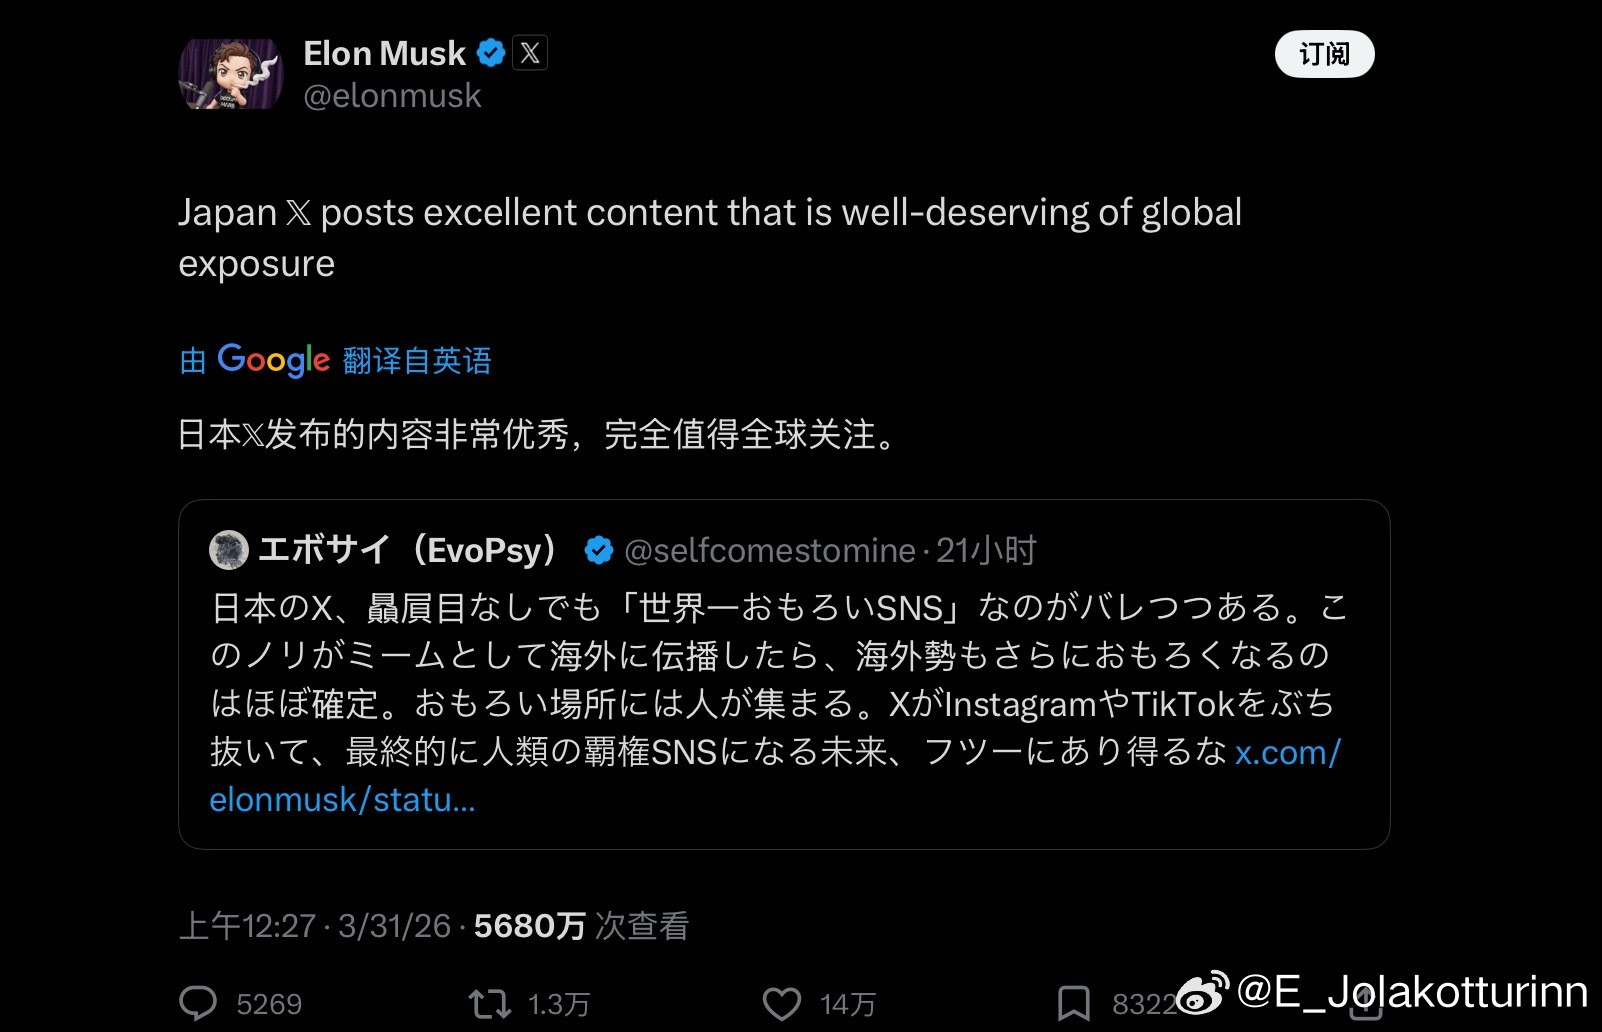Click the @elonmusk handle
Image resolution: width=1602 pixels, height=1032 pixels.
(x=394, y=95)
